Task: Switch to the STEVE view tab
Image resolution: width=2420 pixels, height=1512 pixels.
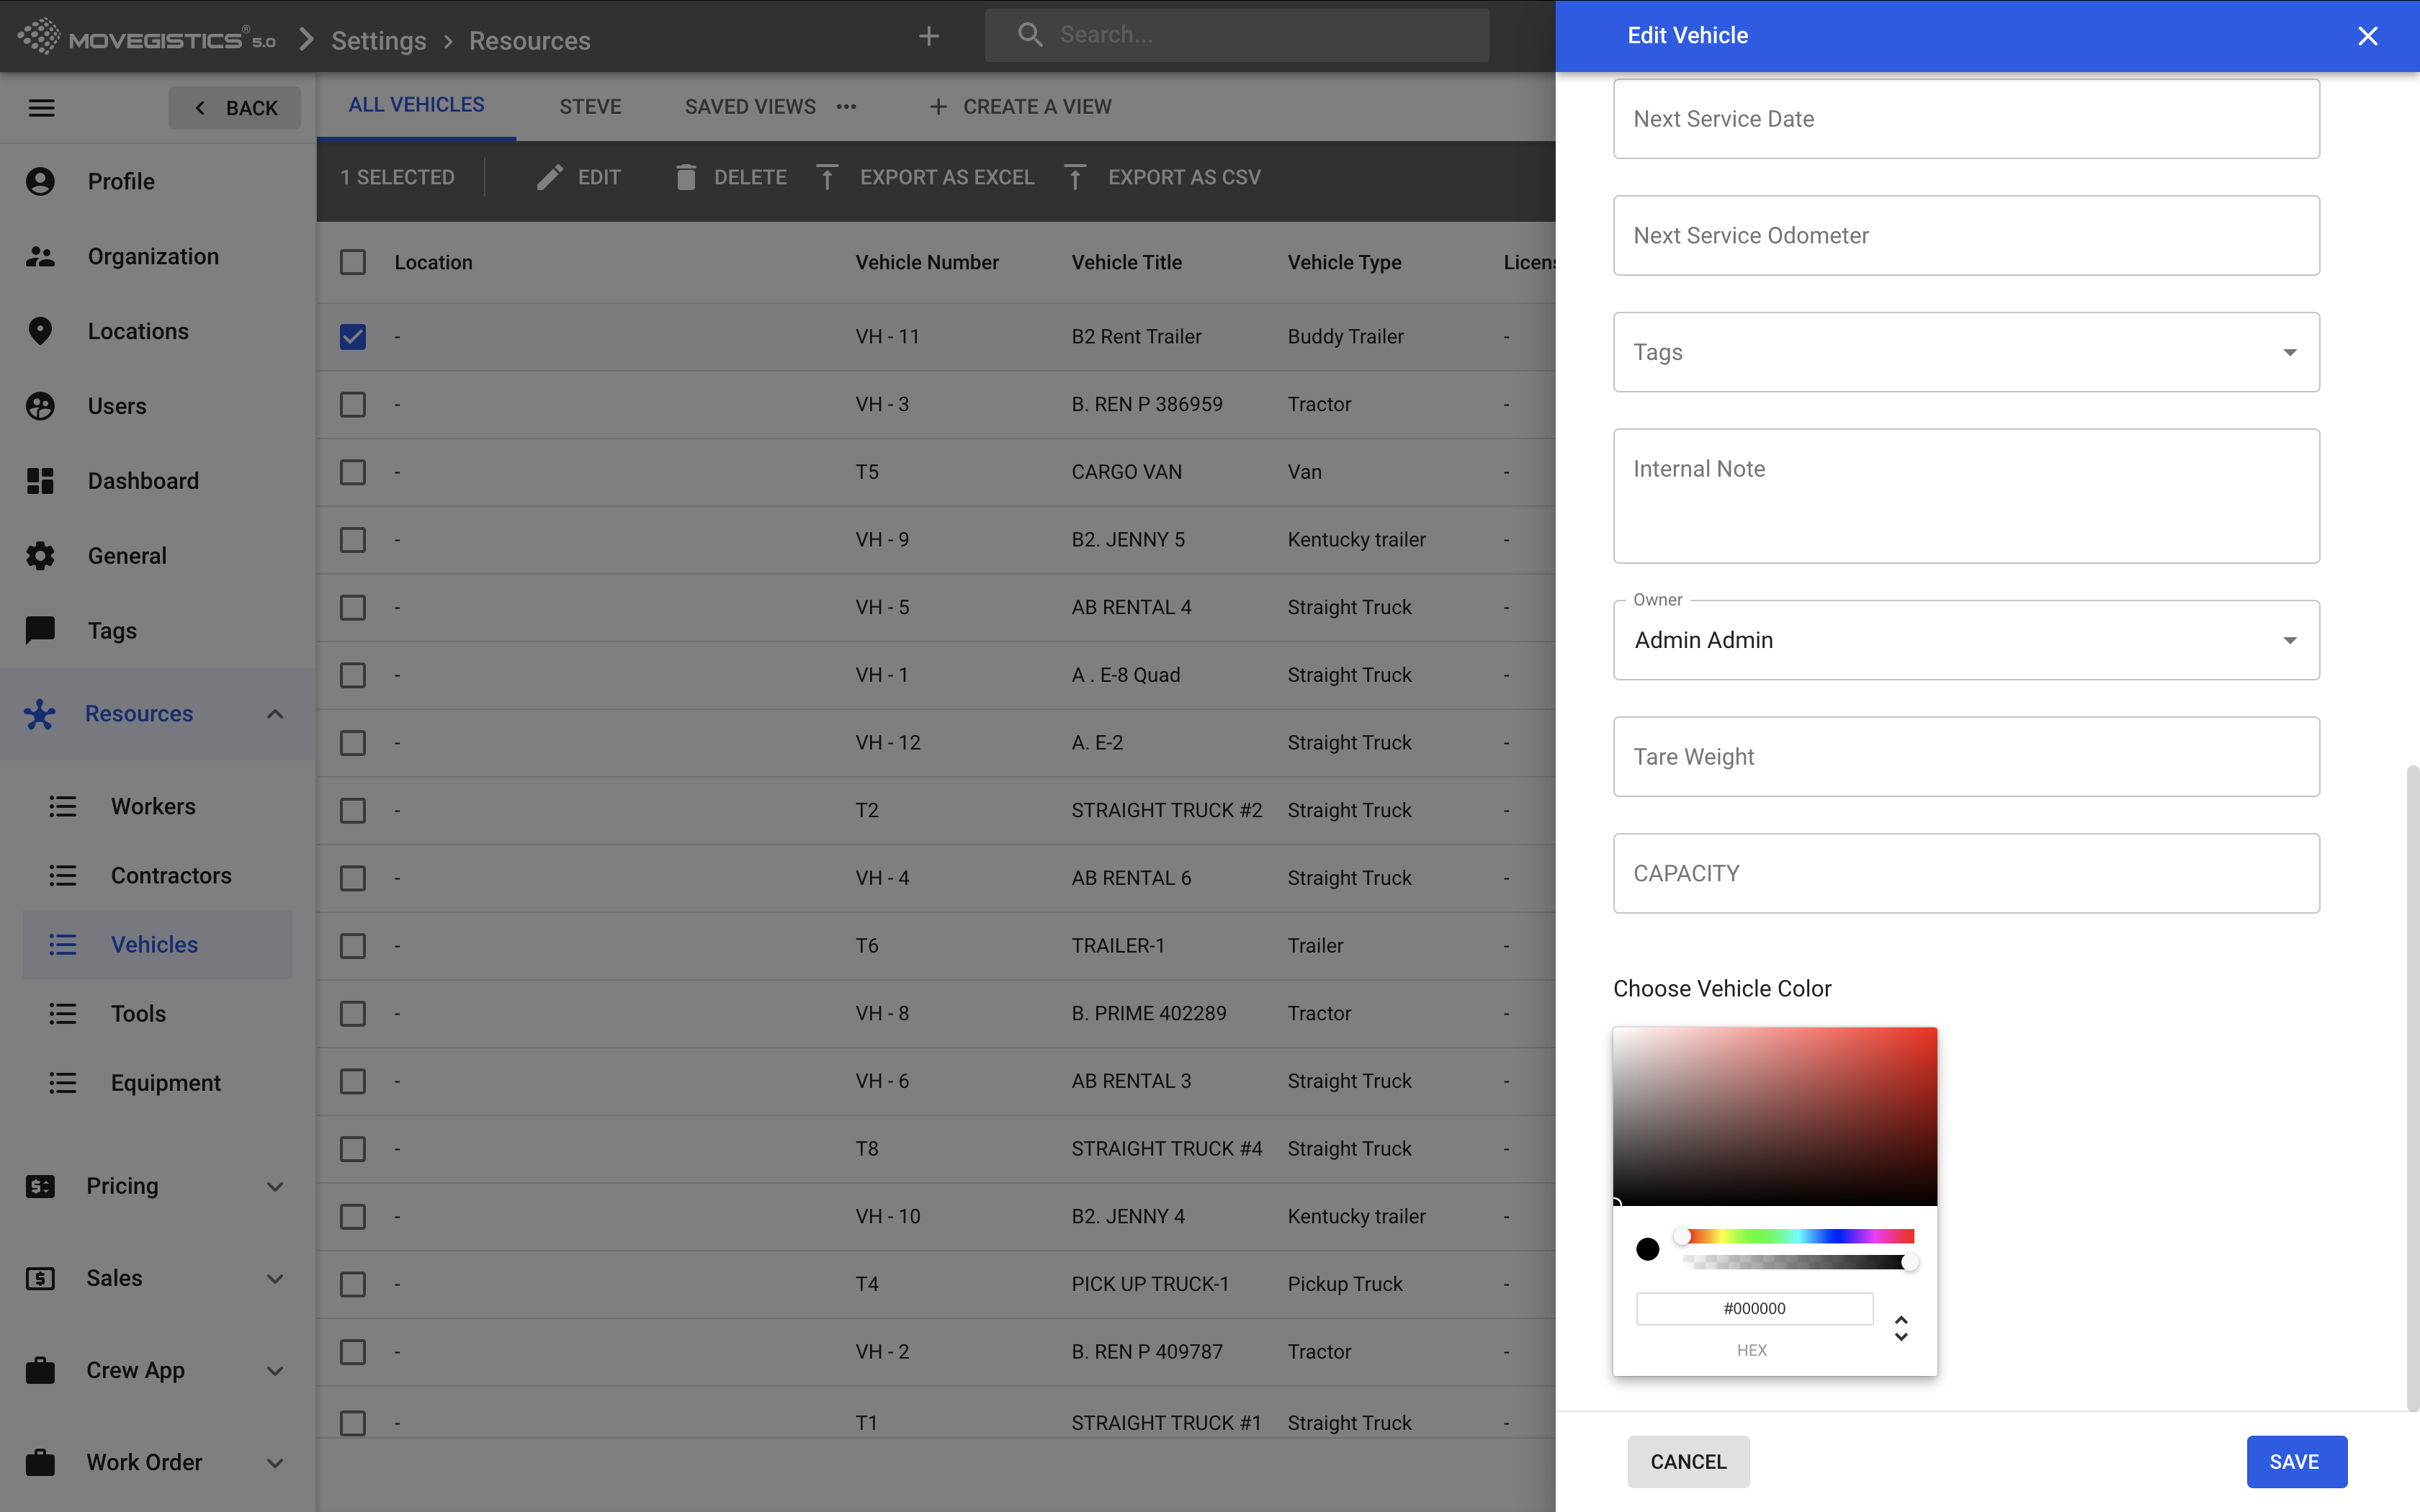Action: pos(590,107)
